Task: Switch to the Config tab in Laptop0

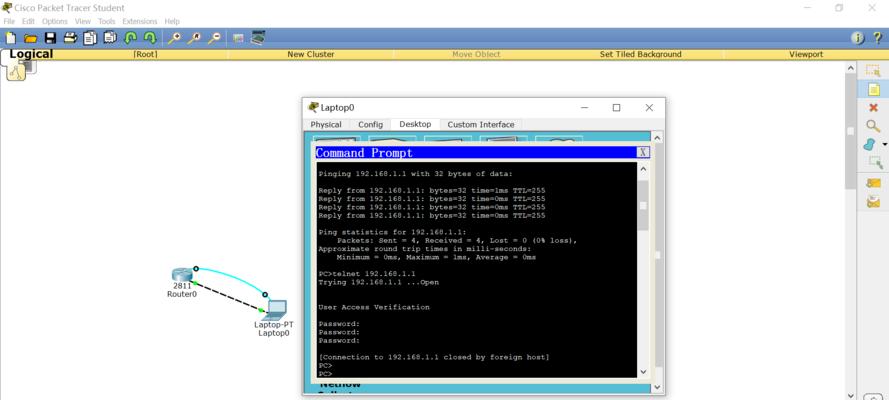Action: coord(370,125)
